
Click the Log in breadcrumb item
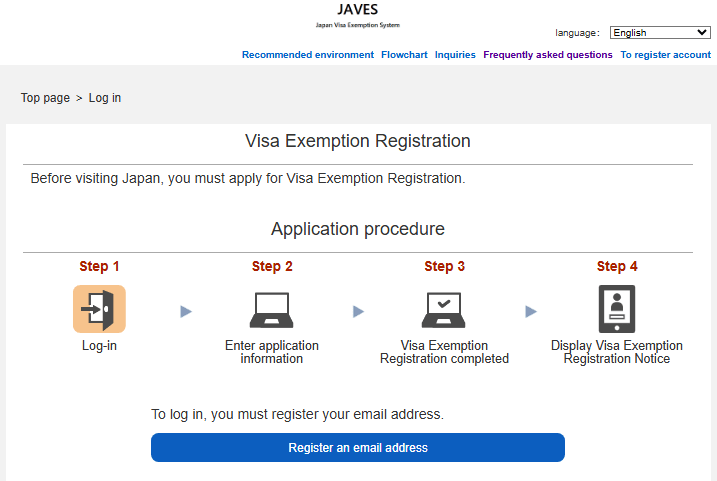[105, 98]
